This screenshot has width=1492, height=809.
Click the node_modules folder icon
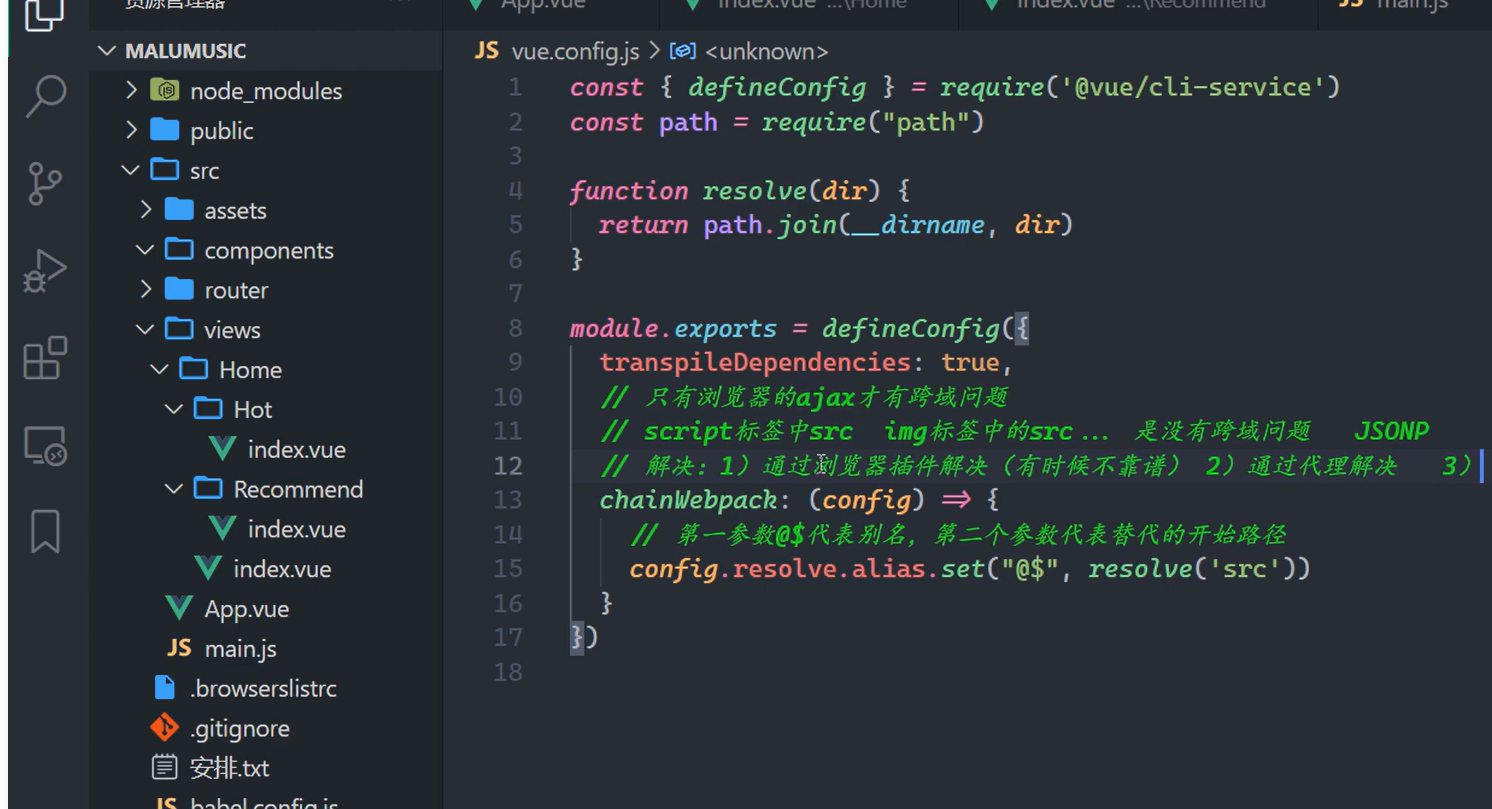point(164,90)
